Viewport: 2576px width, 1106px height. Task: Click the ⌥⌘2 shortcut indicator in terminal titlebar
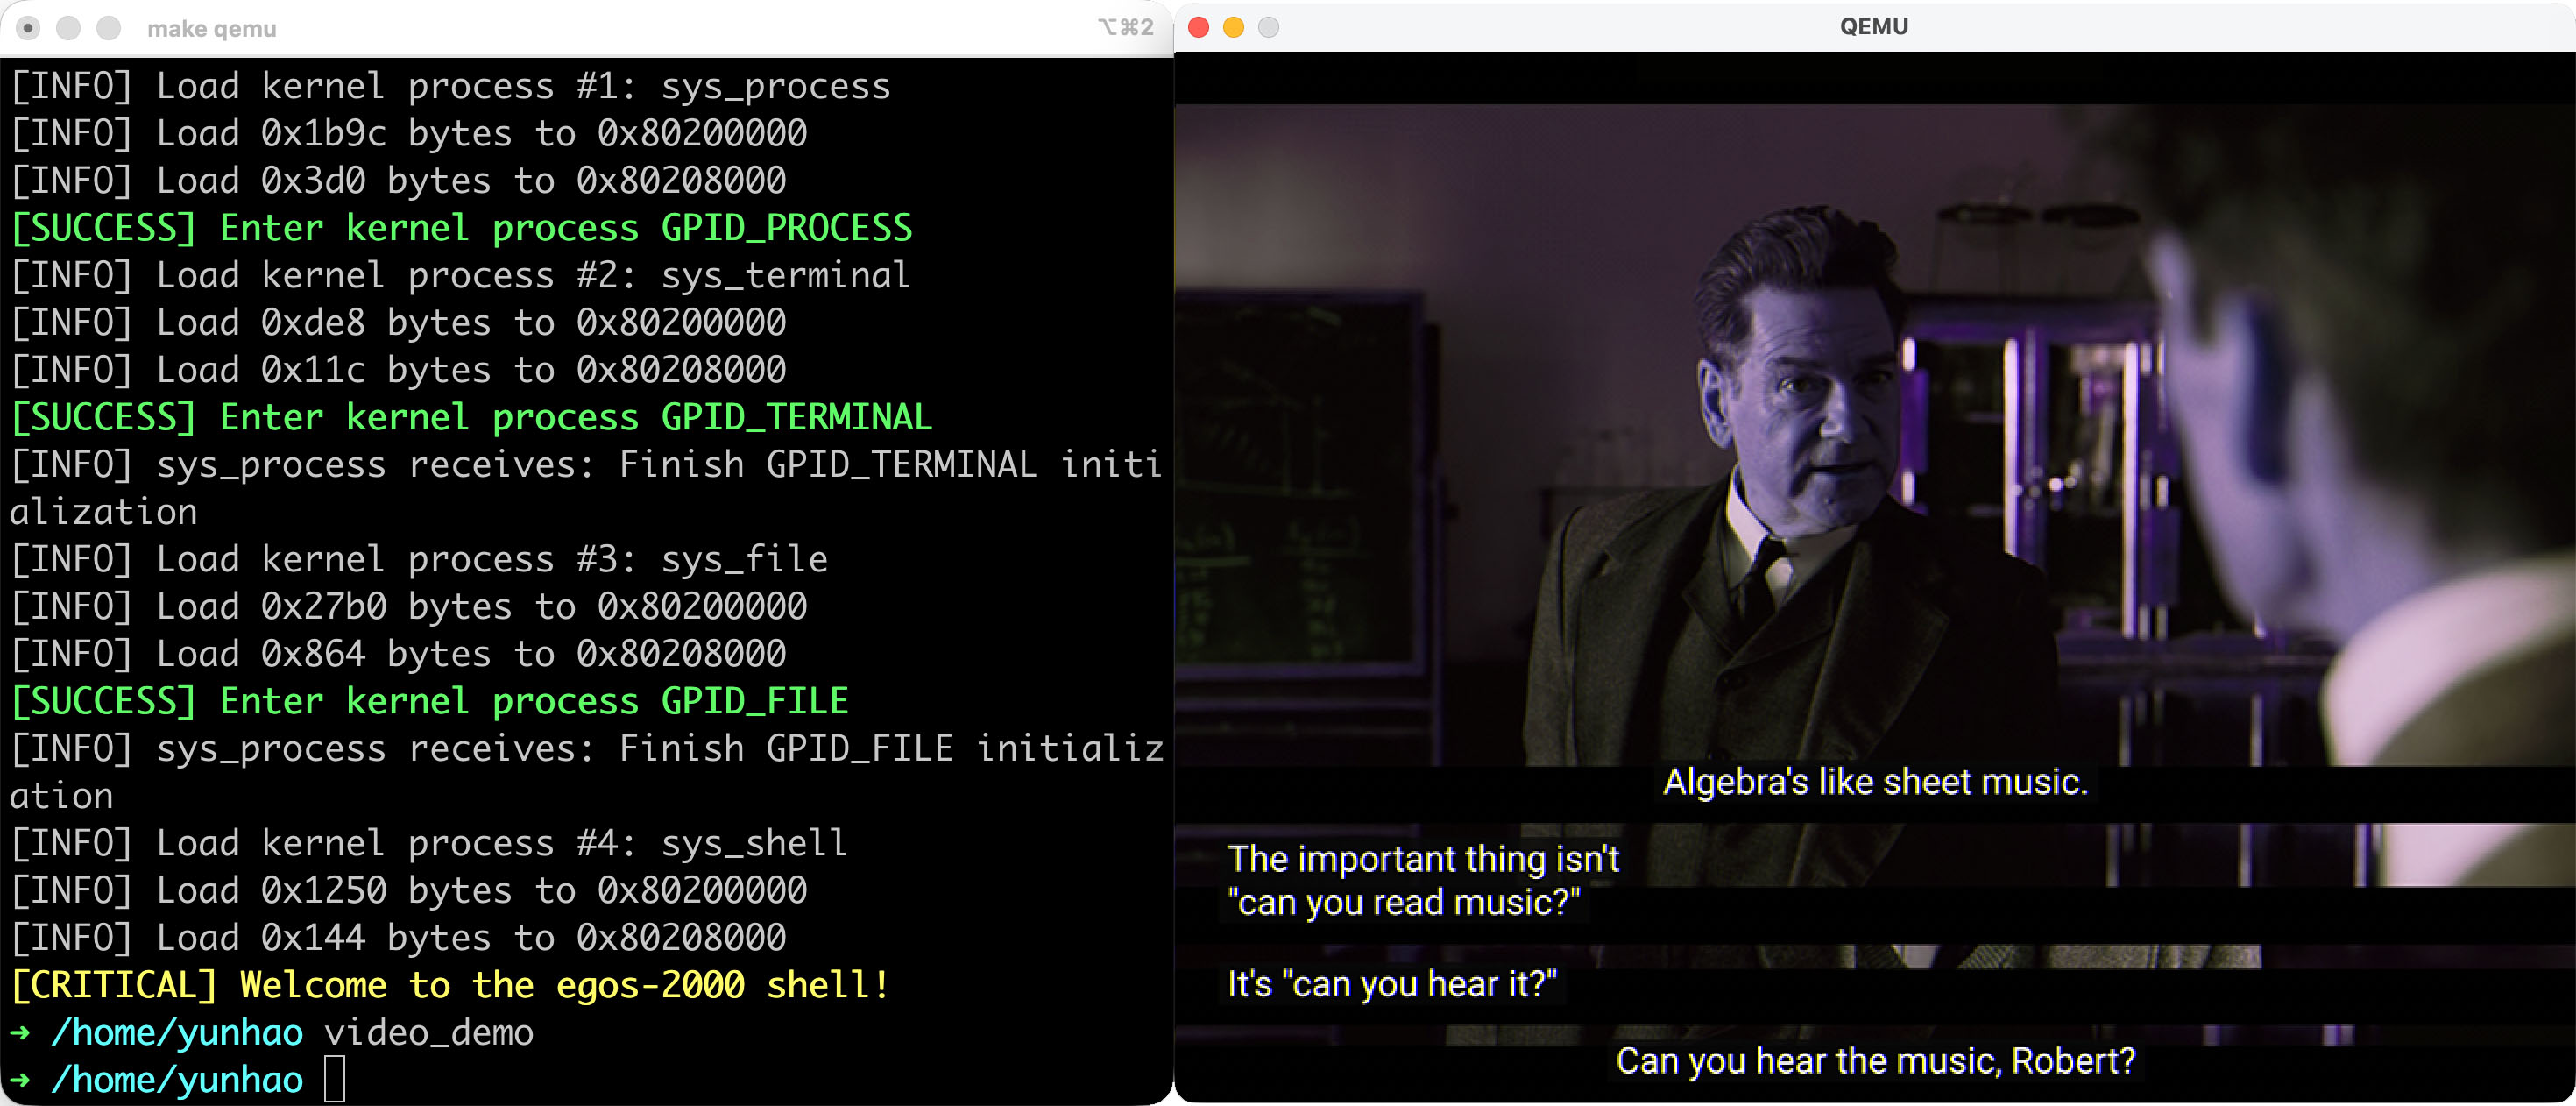click(1125, 28)
